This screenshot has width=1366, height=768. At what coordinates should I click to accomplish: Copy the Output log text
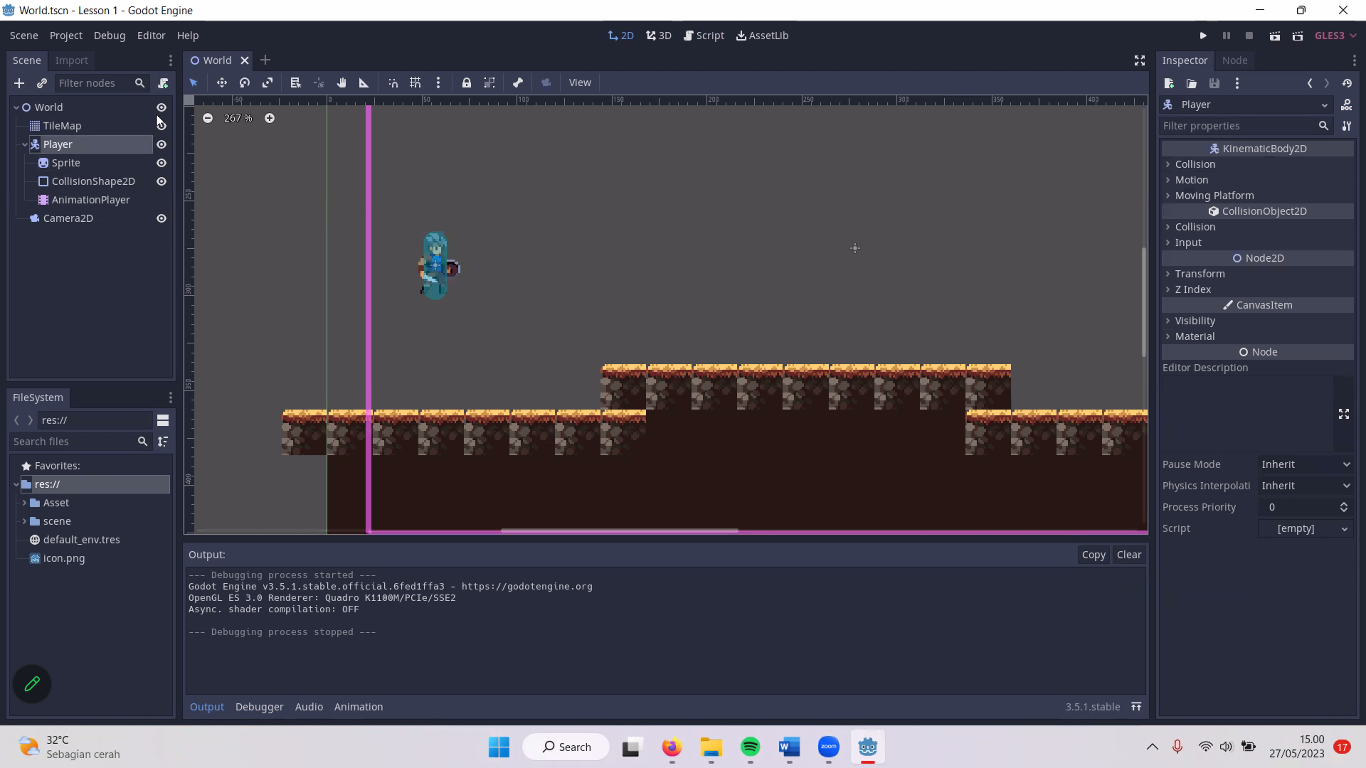pos(1094,555)
